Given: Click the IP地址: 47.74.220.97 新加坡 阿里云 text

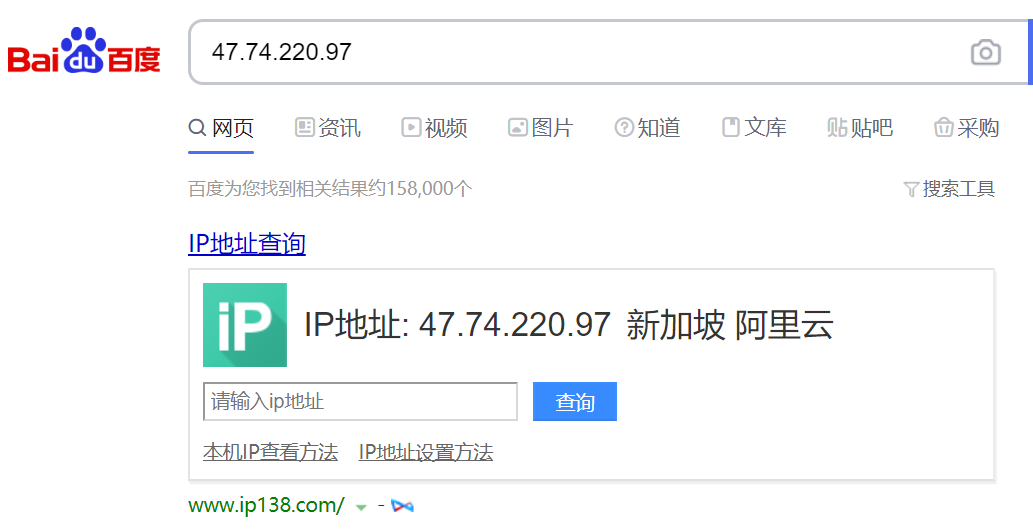Looking at the screenshot, I should [x=569, y=325].
